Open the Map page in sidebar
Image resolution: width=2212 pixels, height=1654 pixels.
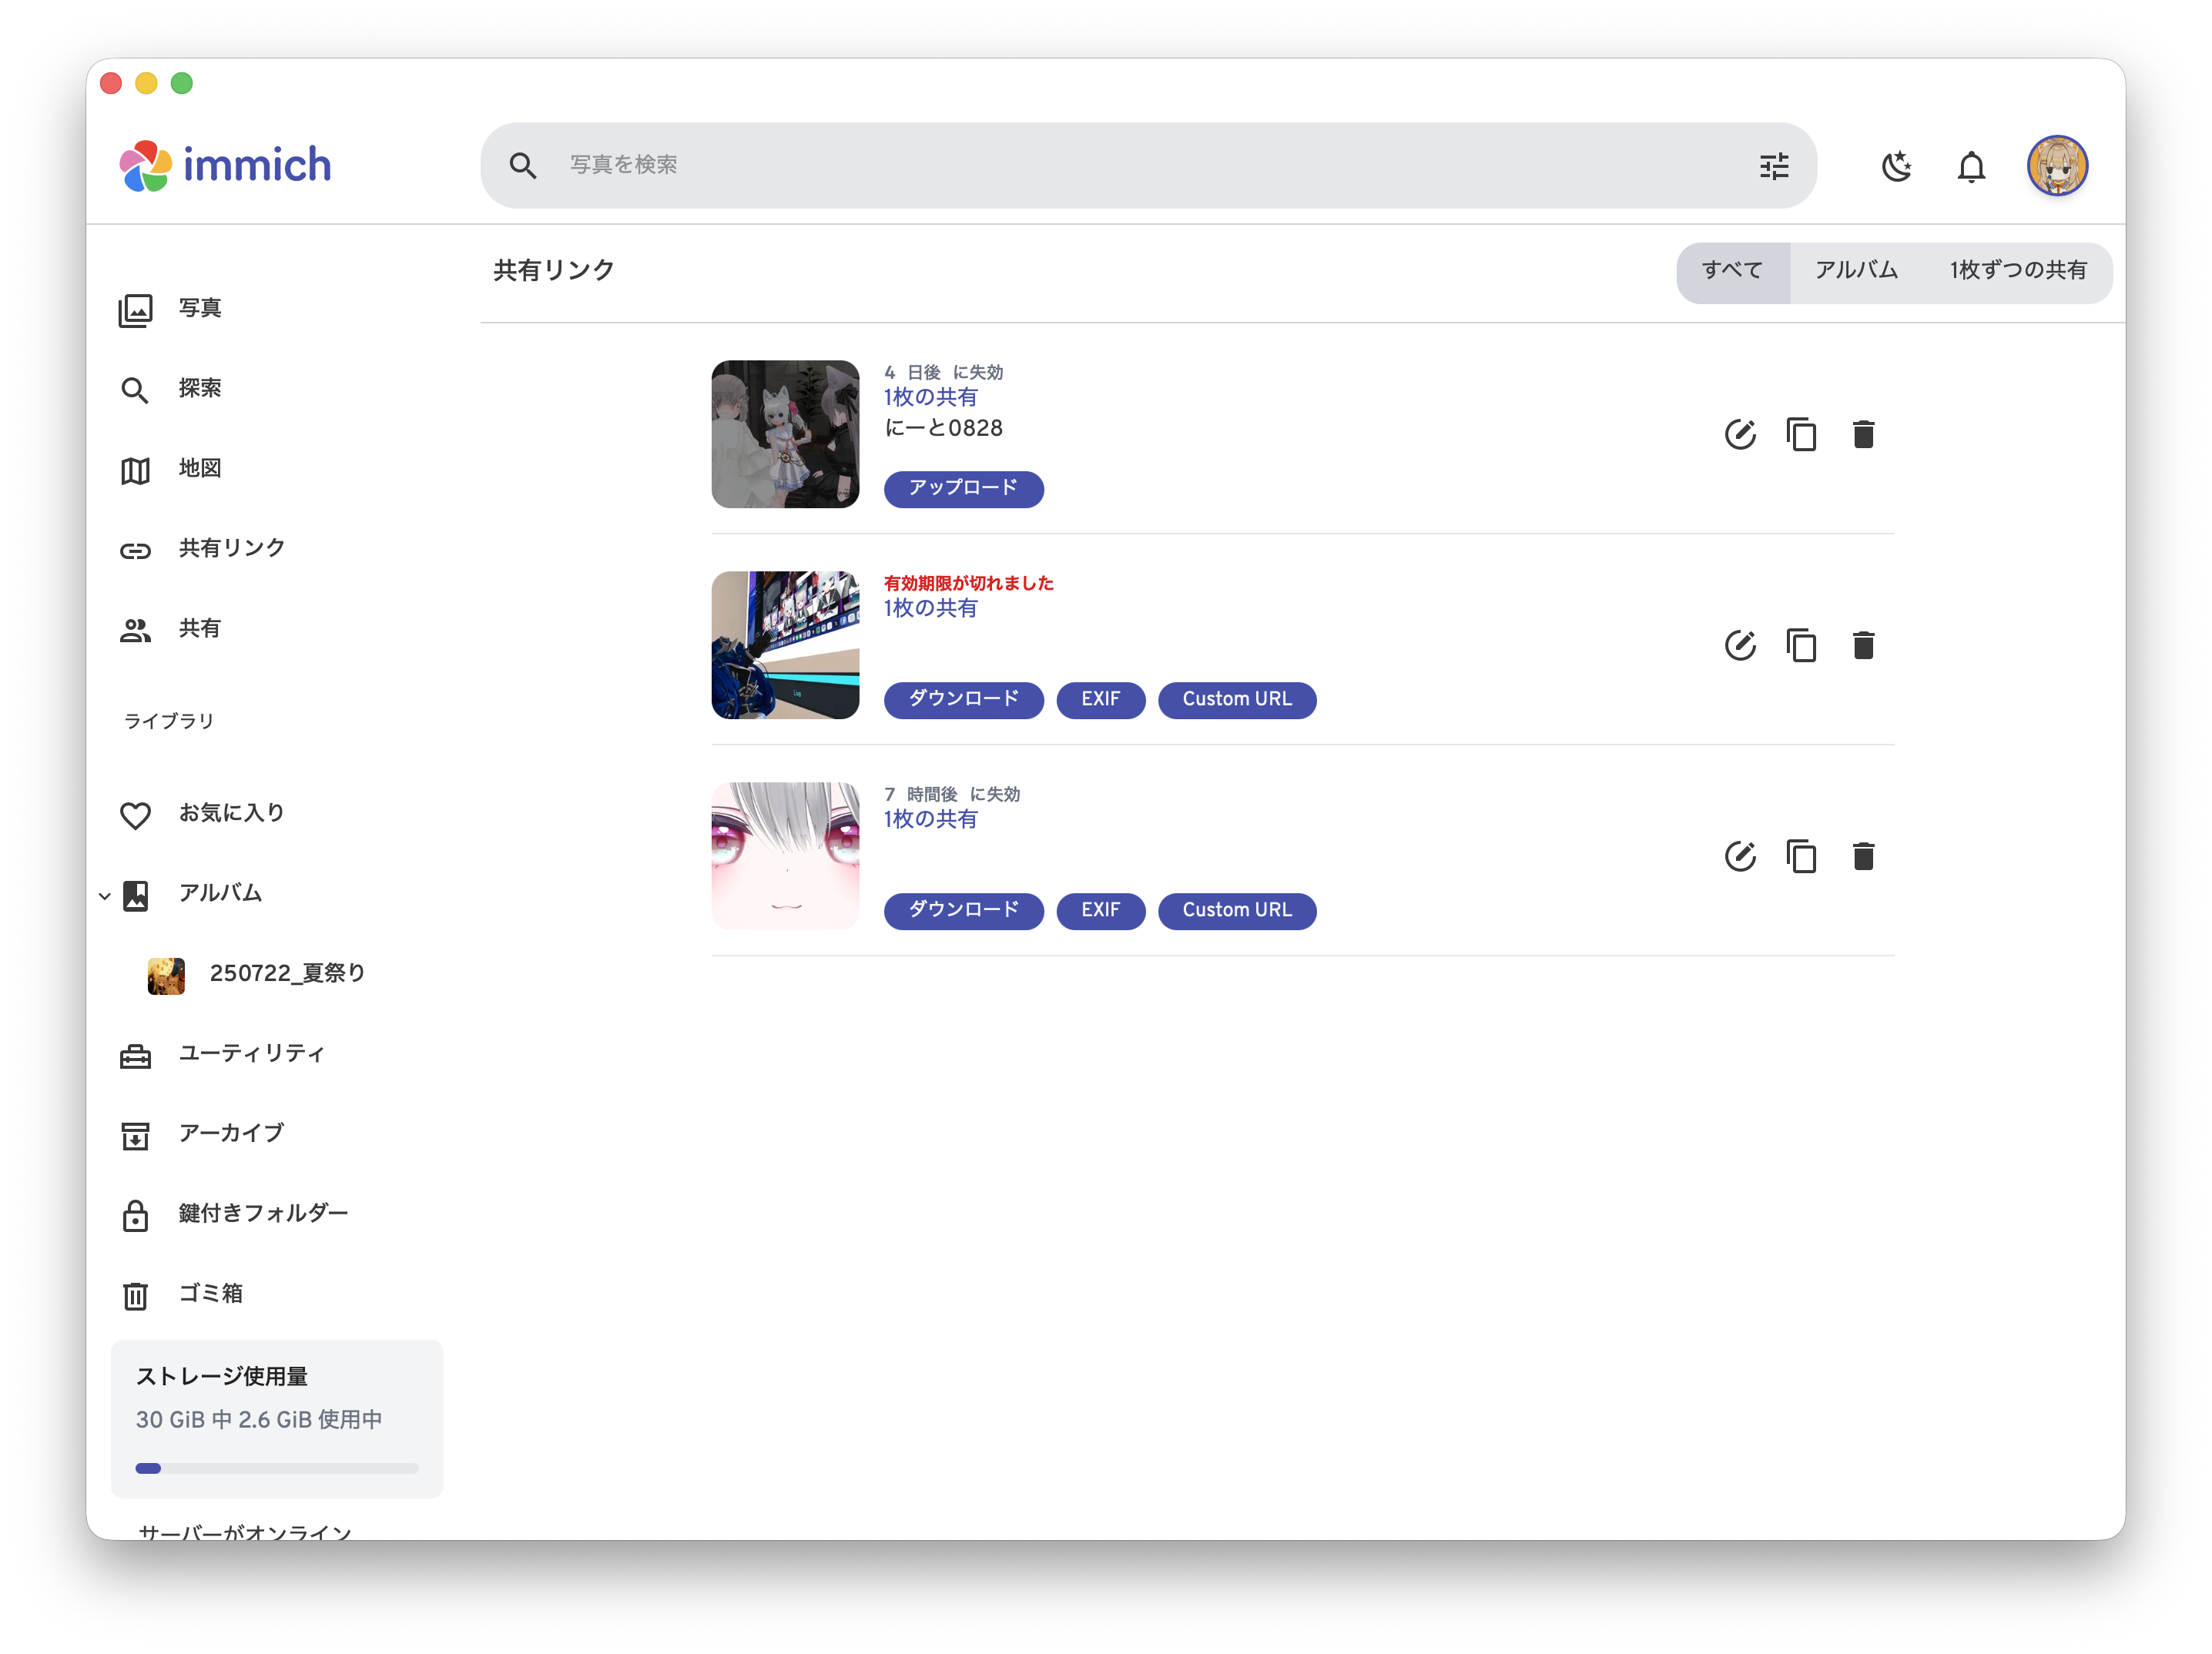199,468
